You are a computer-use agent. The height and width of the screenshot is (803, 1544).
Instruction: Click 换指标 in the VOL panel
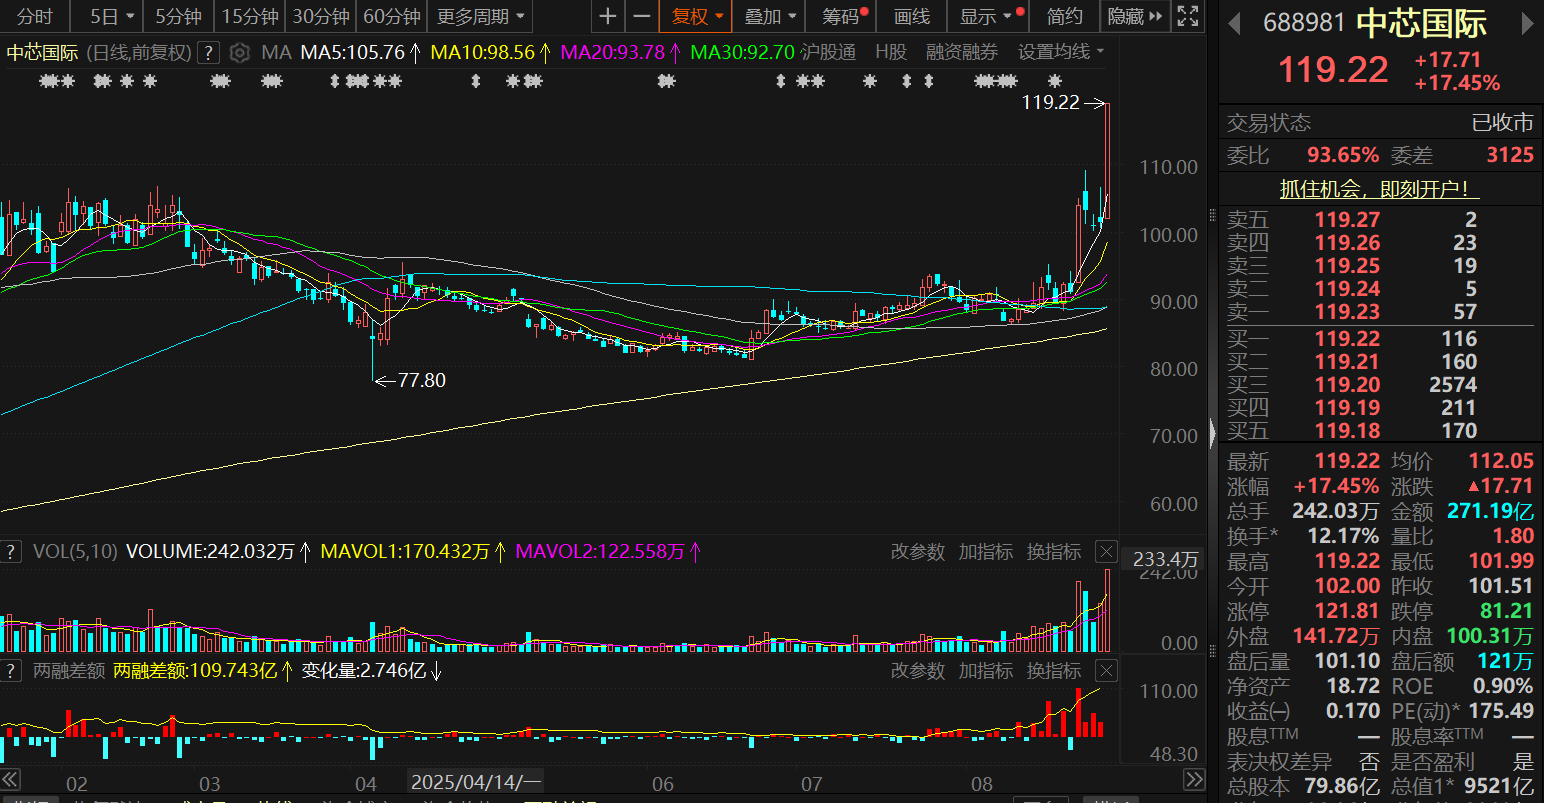tap(1053, 552)
